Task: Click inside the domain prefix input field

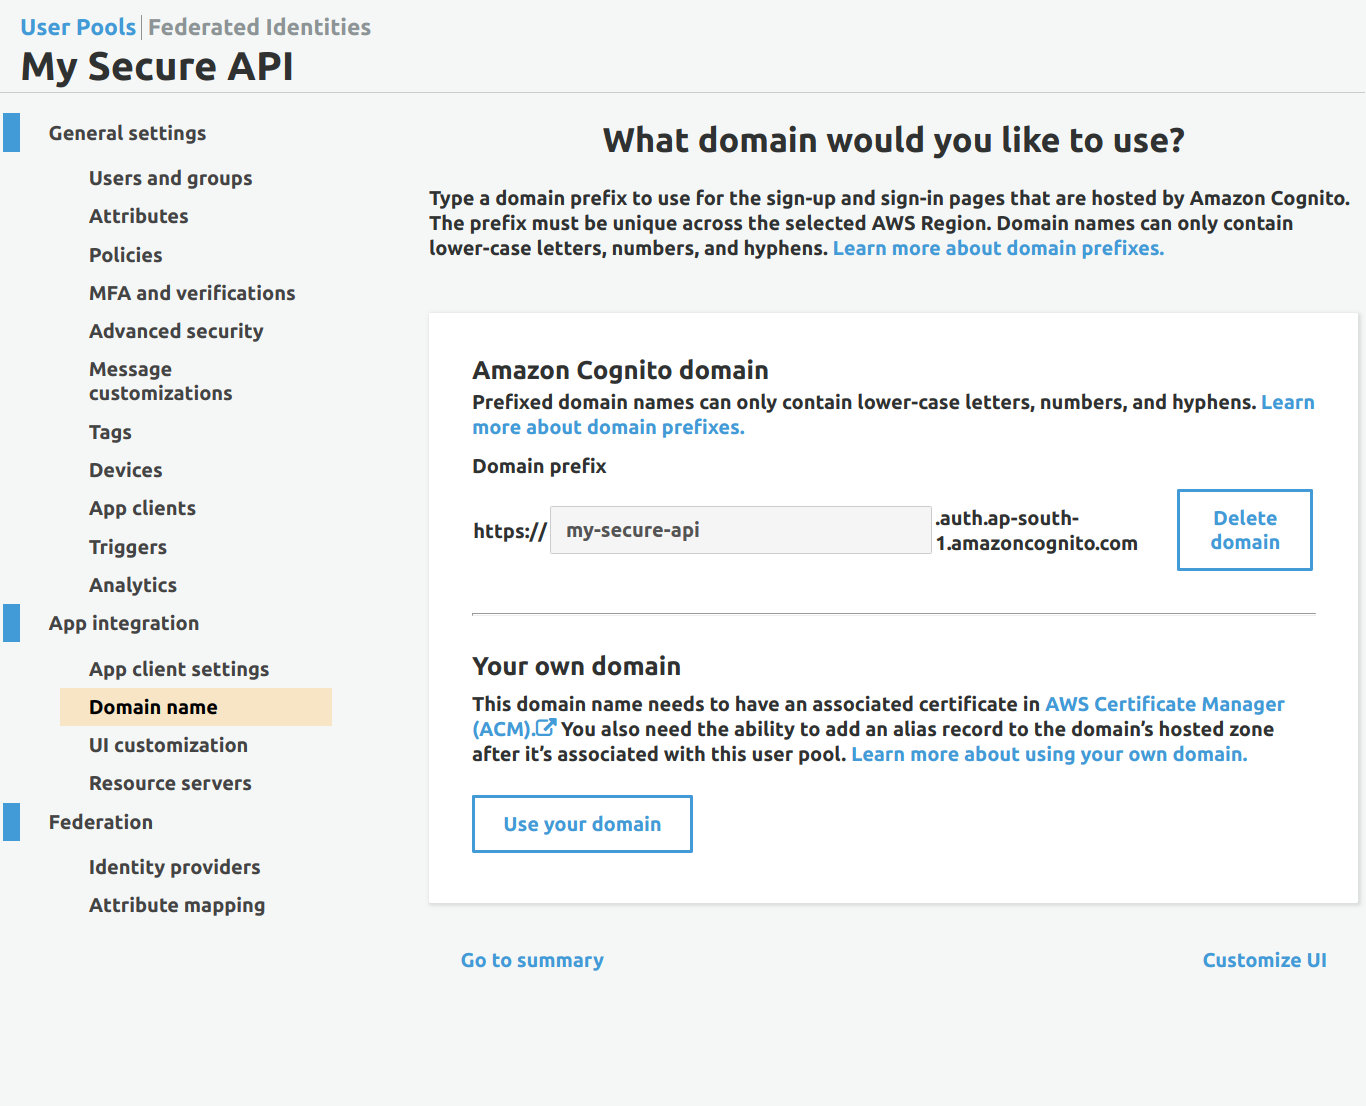Action: coord(740,530)
